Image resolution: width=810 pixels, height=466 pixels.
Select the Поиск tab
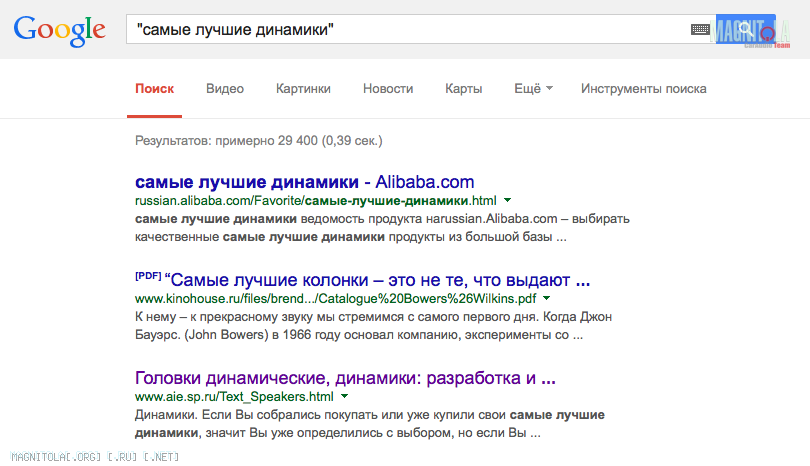[154, 89]
